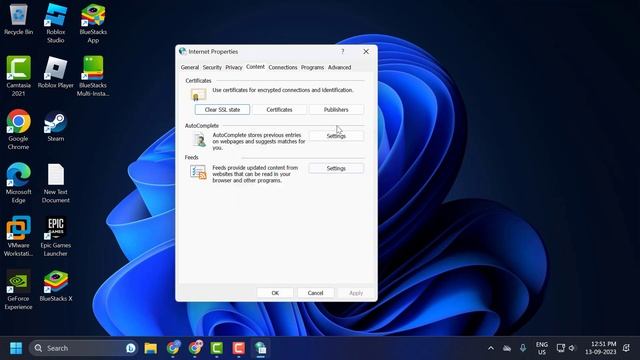This screenshot has width=640, height=360.
Task: Click the Cancel button
Action: [x=316, y=293]
